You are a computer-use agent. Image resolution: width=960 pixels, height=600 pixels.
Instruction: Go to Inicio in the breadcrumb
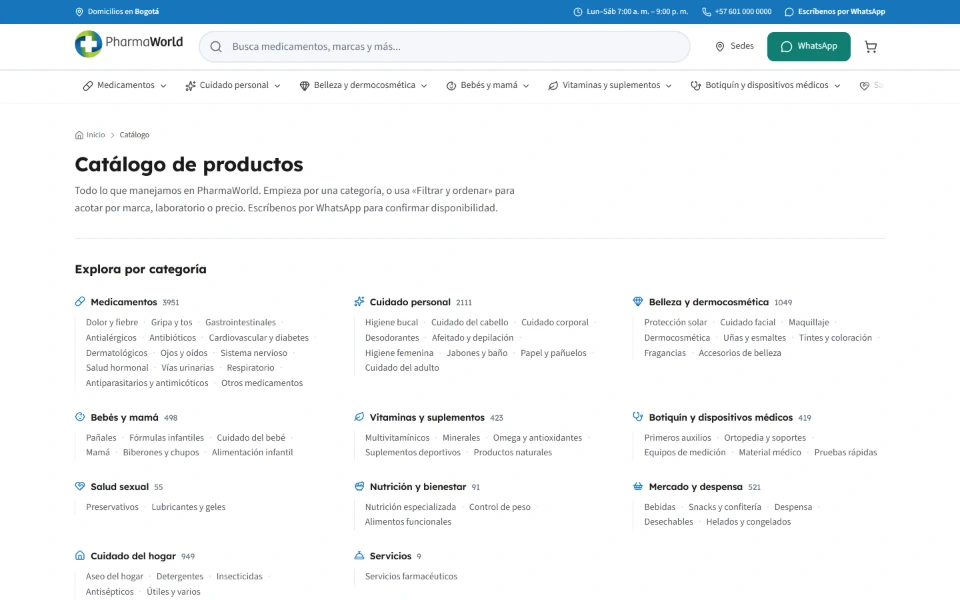[90, 135]
